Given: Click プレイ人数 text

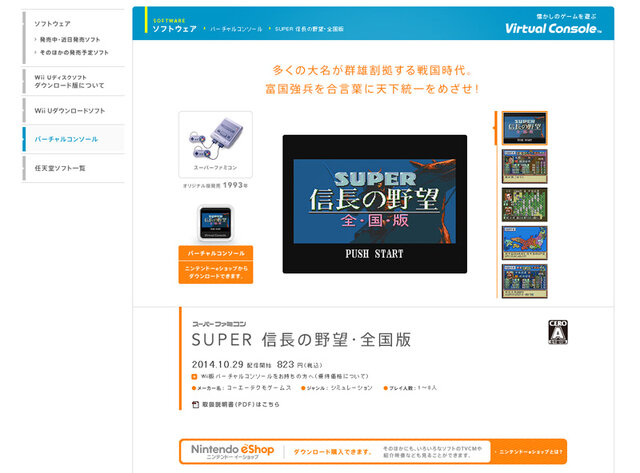Looking at the screenshot, I should click(x=410, y=388).
